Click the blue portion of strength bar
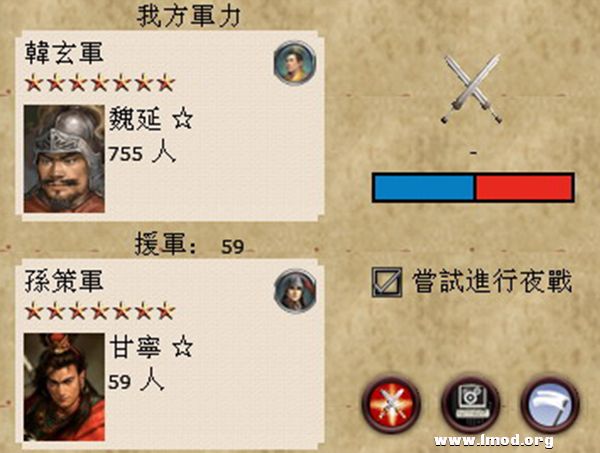 tap(424, 187)
